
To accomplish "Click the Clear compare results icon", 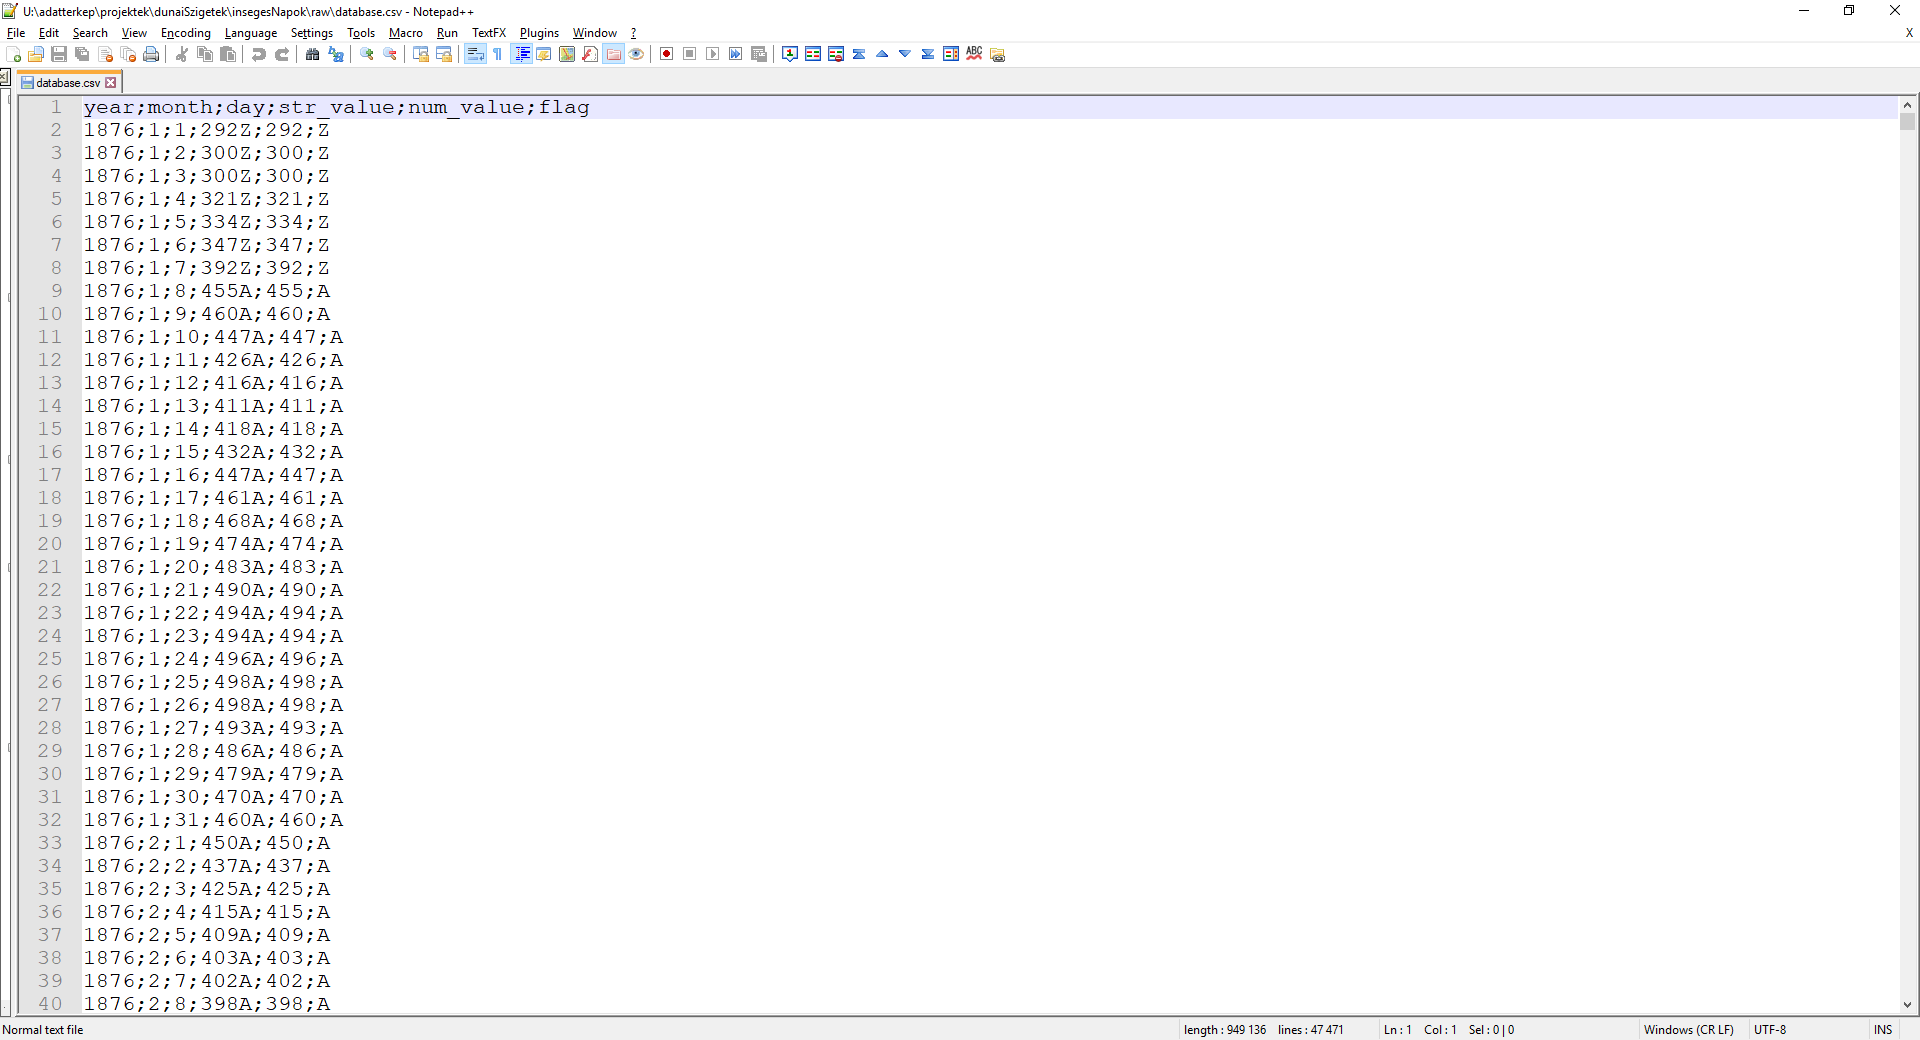I will point(836,54).
